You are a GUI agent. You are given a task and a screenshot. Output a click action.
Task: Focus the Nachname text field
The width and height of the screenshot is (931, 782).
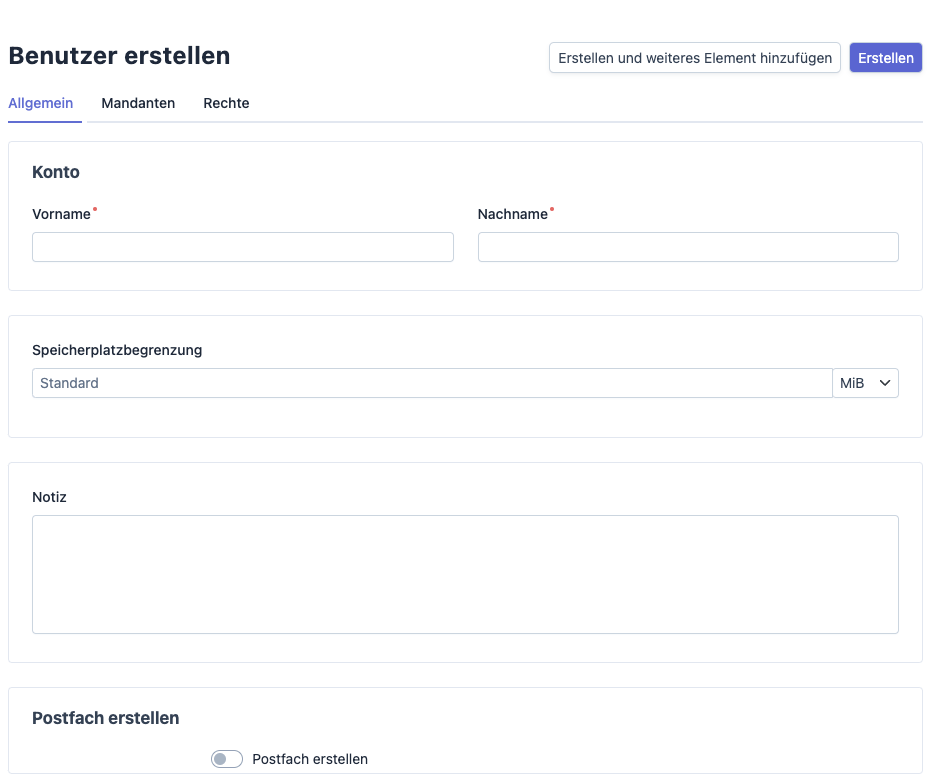(x=688, y=247)
